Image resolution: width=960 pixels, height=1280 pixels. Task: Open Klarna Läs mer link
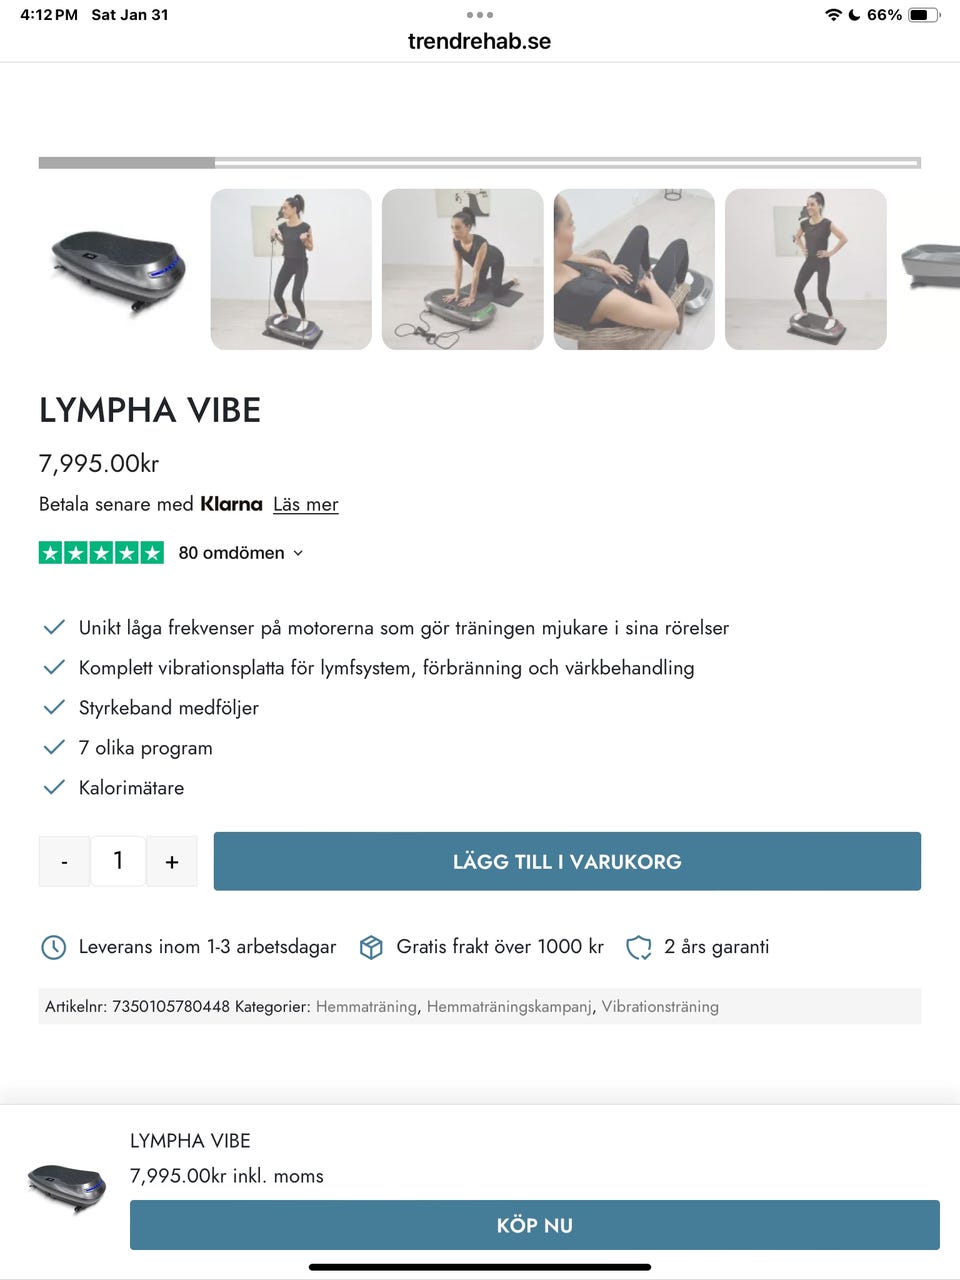click(x=306, y=504)
